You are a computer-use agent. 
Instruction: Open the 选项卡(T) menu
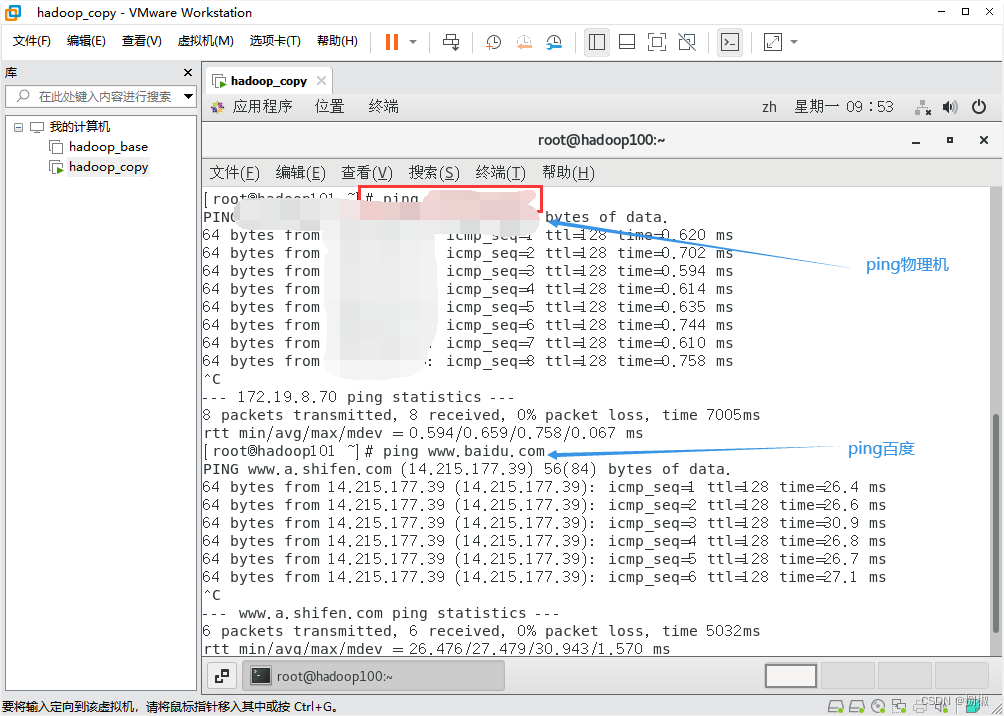[275, 41]
